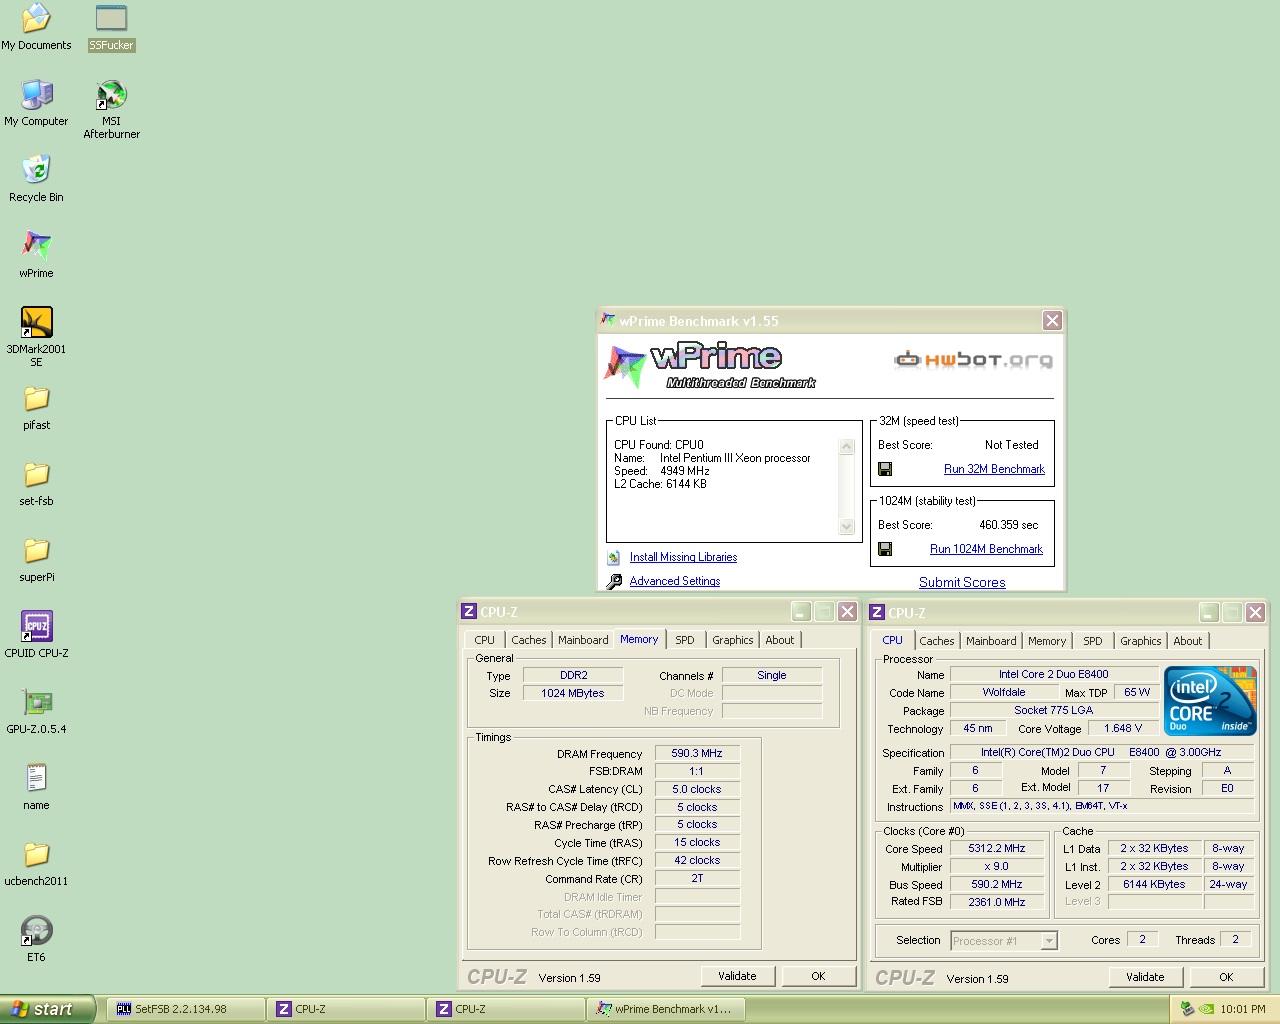Open About tab in right CPU-Z window

[x=1188, y=641]
